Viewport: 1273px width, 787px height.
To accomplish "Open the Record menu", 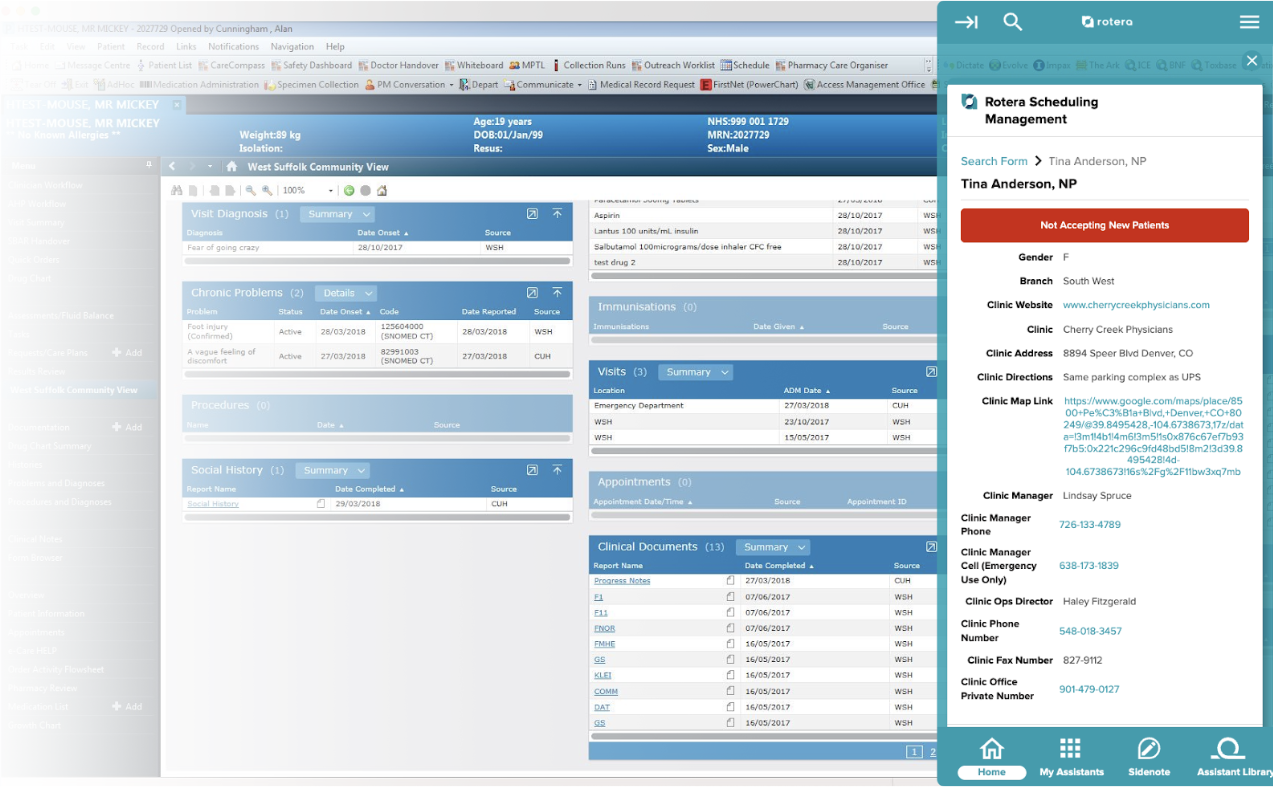I will [x=150, y=46].
